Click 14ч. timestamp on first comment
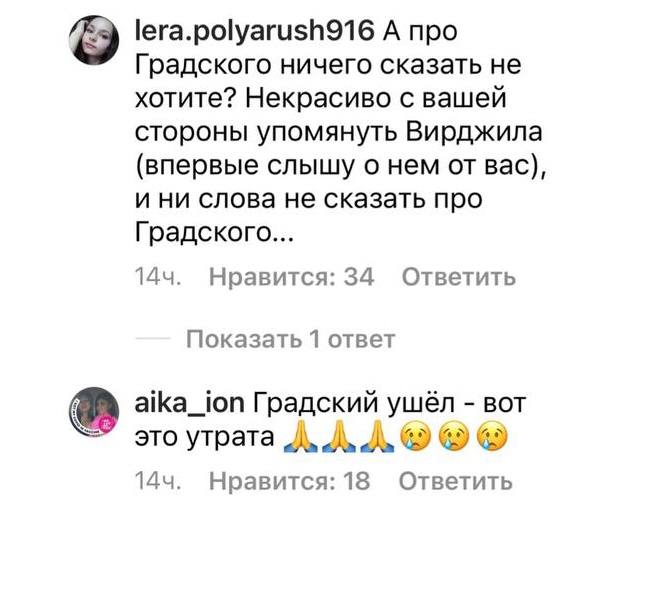The width and height of the screenshot is (658, 597). [x=158, y=277]
